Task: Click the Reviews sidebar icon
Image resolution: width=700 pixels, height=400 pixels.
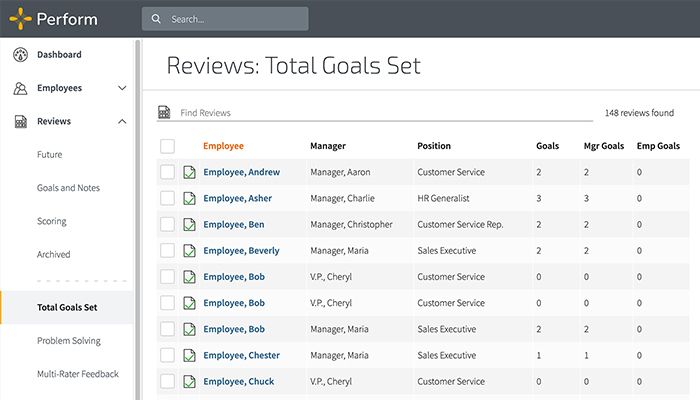Action: point(20,122)
